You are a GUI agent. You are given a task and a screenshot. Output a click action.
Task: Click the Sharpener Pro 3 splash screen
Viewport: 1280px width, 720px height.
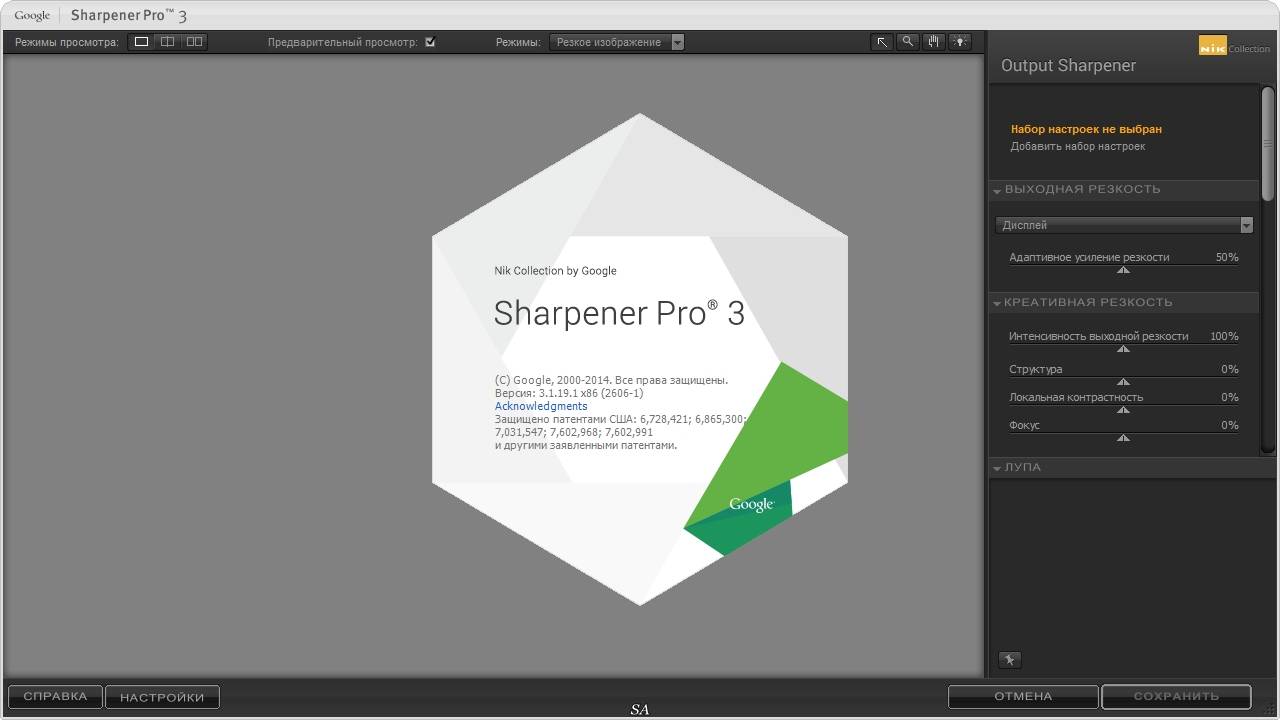[640, 359]
